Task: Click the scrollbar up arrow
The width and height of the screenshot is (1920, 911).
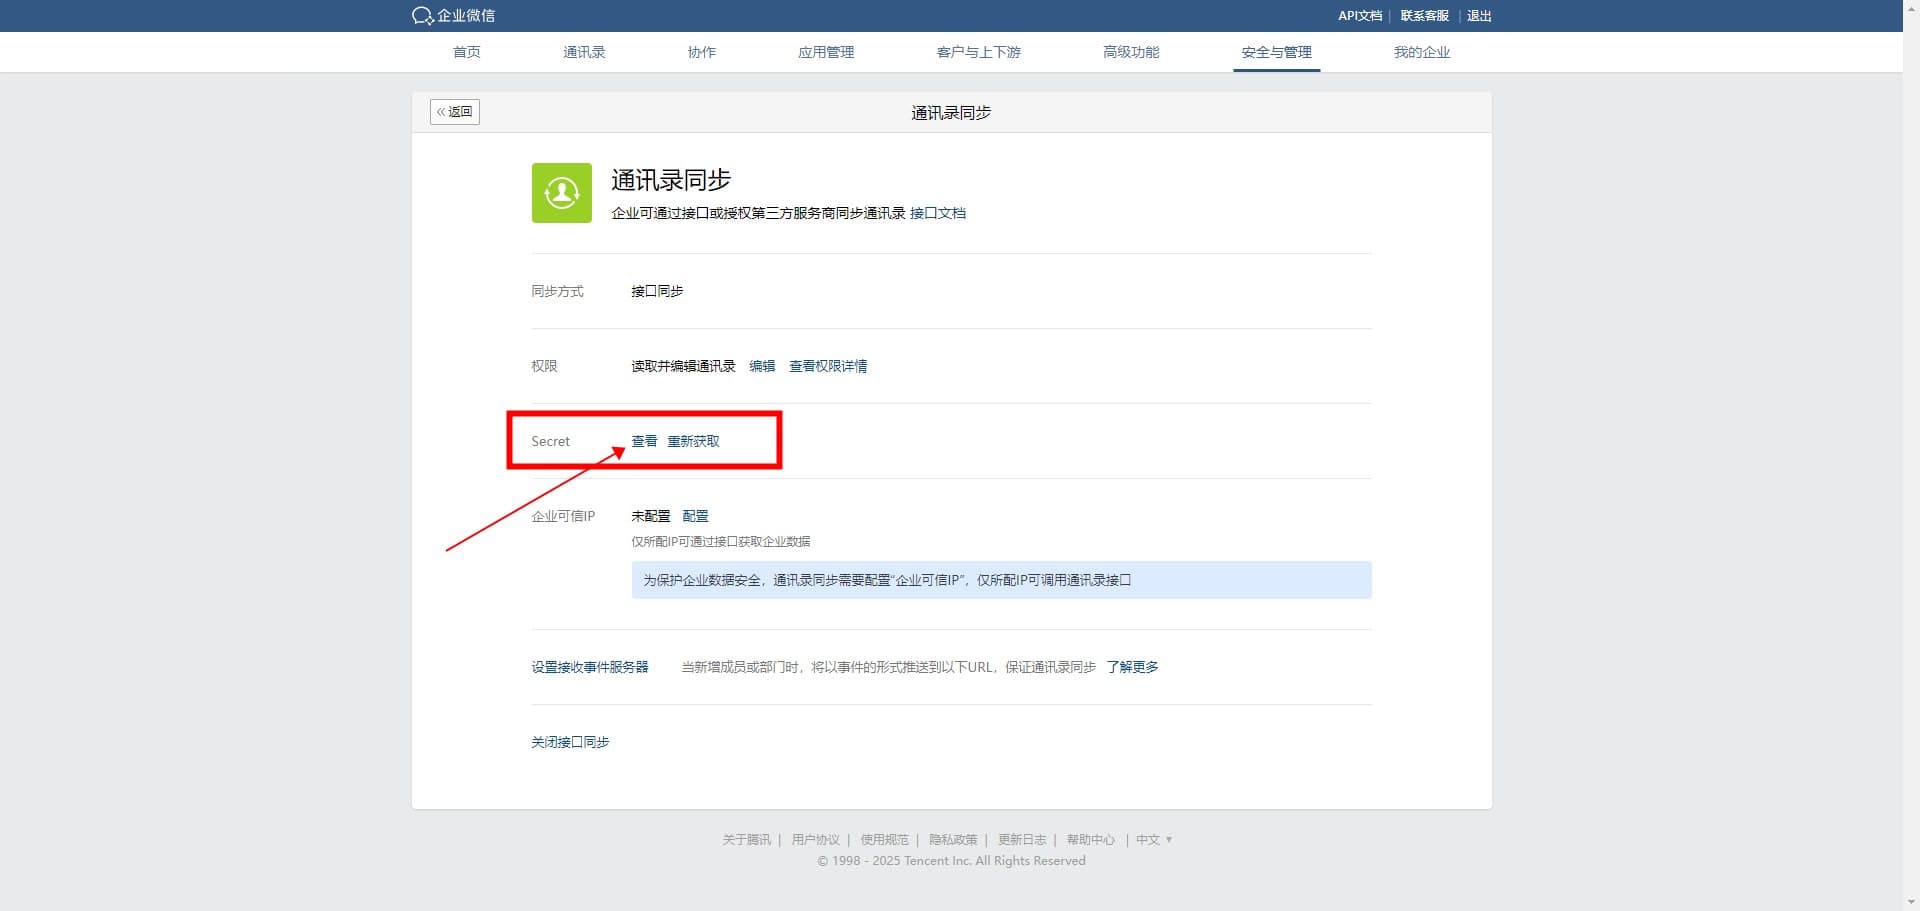Action: click(x=1911, y=7)
